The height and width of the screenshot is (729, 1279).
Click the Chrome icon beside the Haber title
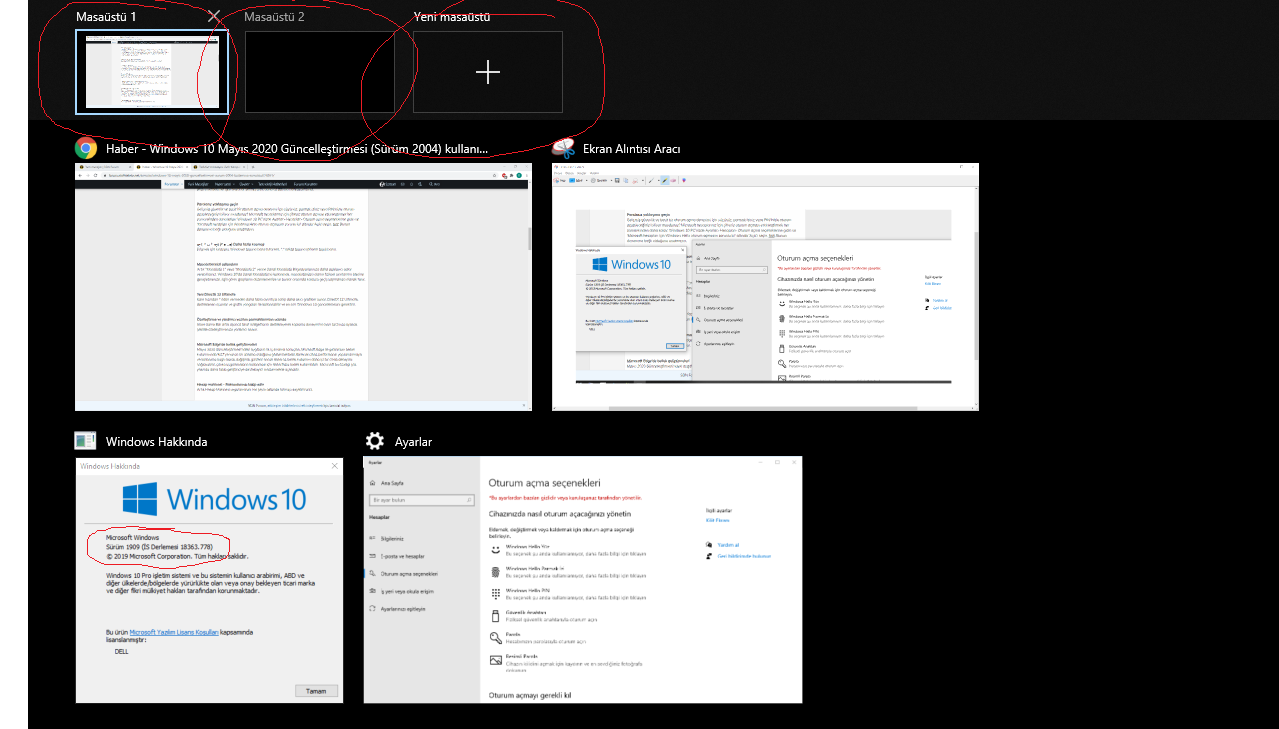tap(86, 149)
